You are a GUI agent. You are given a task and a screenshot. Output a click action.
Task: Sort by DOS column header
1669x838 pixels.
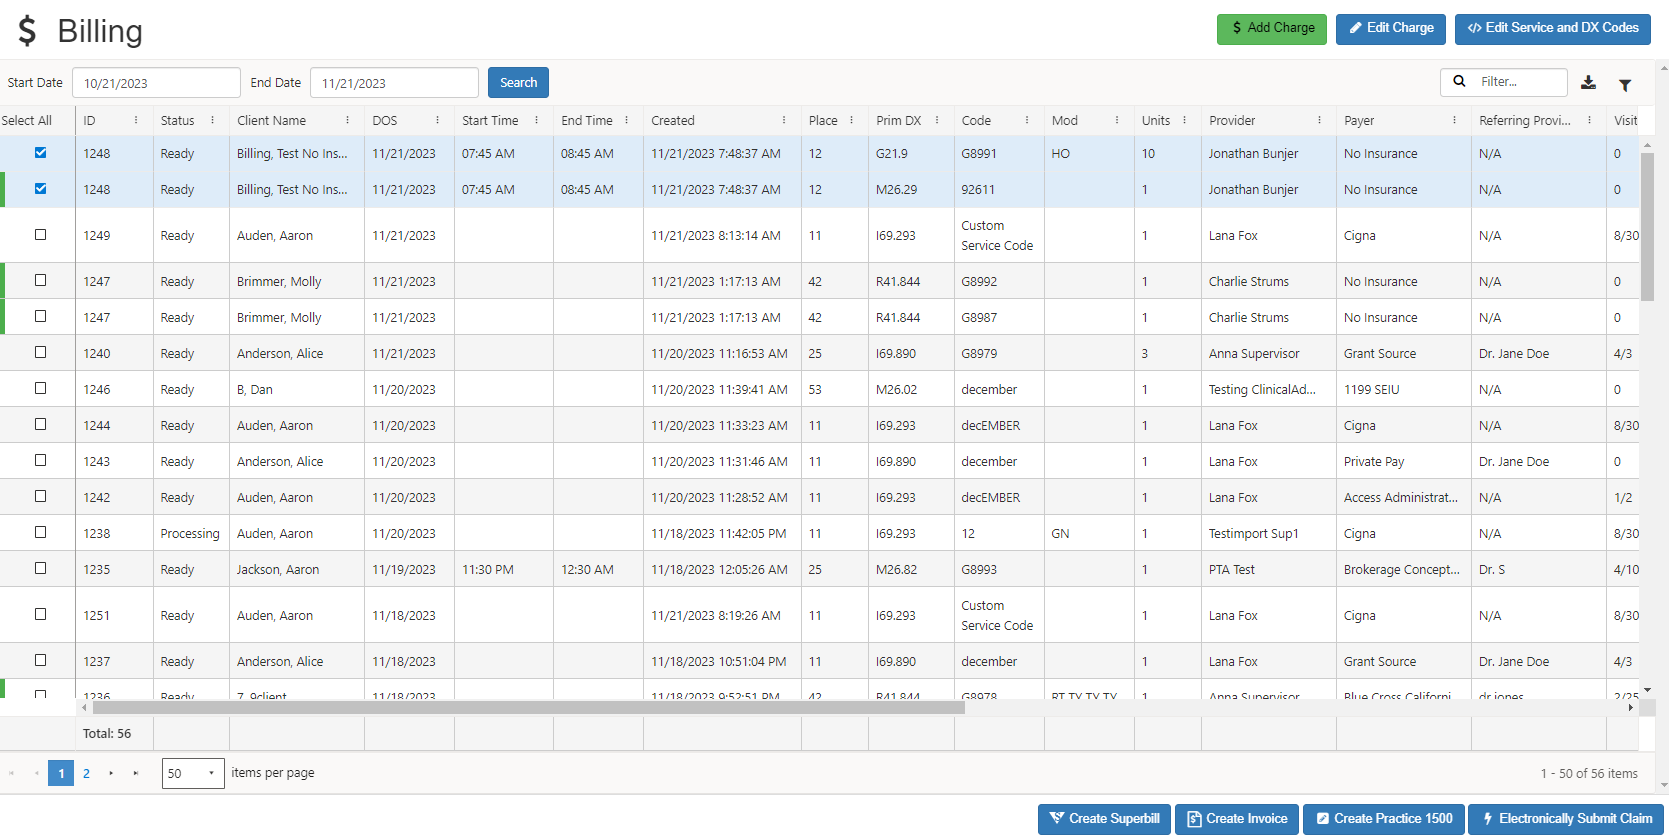tap(385, 120)
